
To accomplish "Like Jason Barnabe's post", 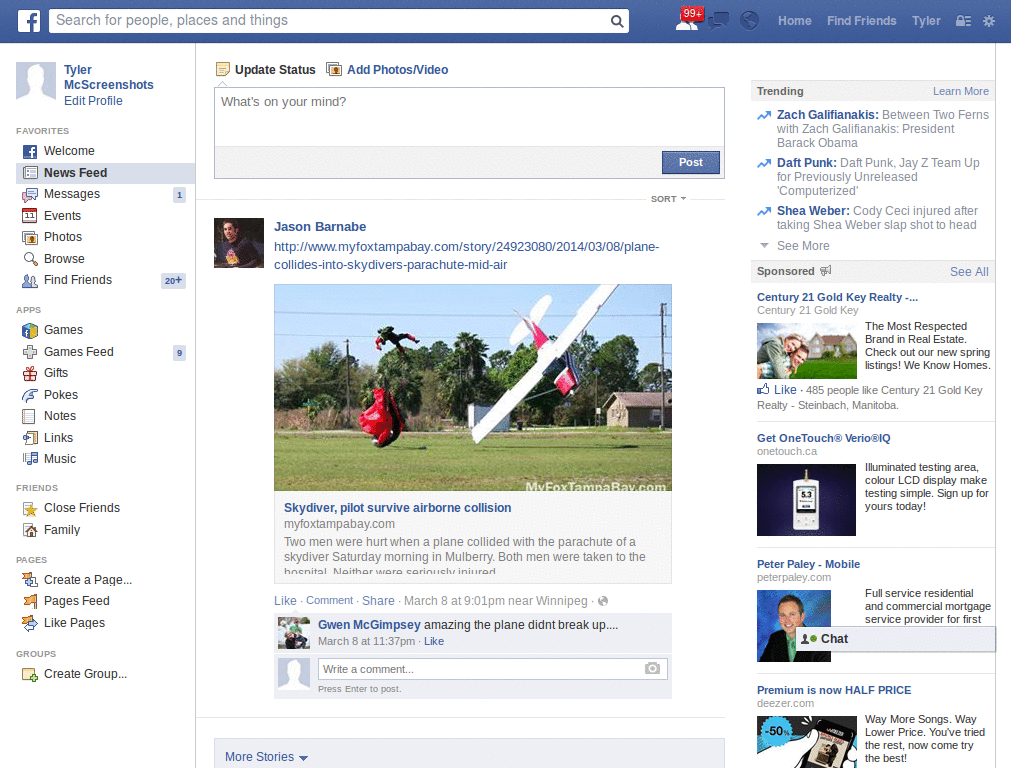I will click(x=285, y=601).
